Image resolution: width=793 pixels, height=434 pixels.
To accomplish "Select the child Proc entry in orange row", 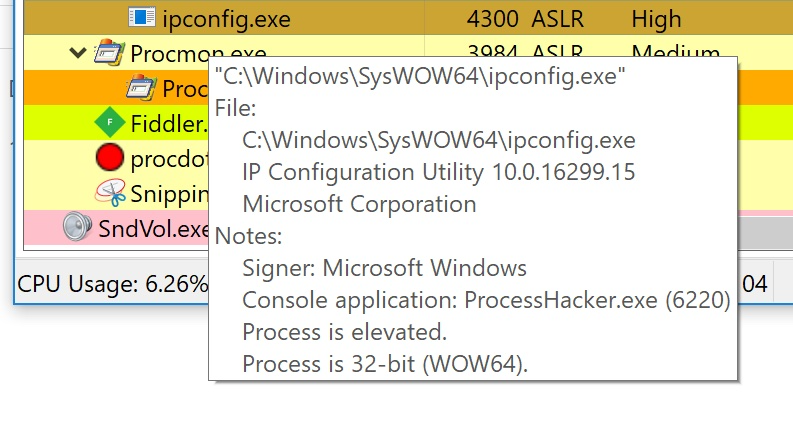I will pos(185,89).
